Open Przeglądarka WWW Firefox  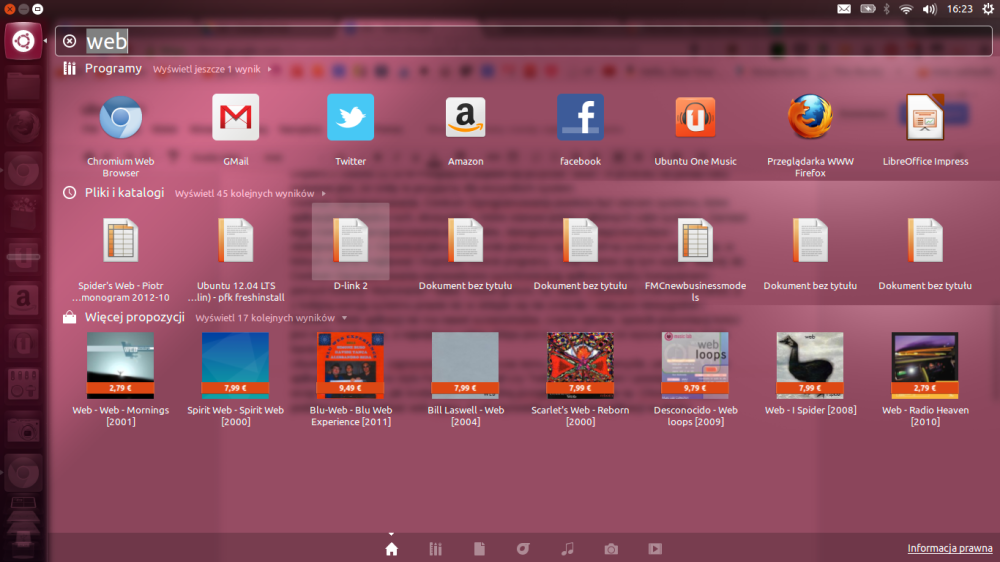click(810, 117)
